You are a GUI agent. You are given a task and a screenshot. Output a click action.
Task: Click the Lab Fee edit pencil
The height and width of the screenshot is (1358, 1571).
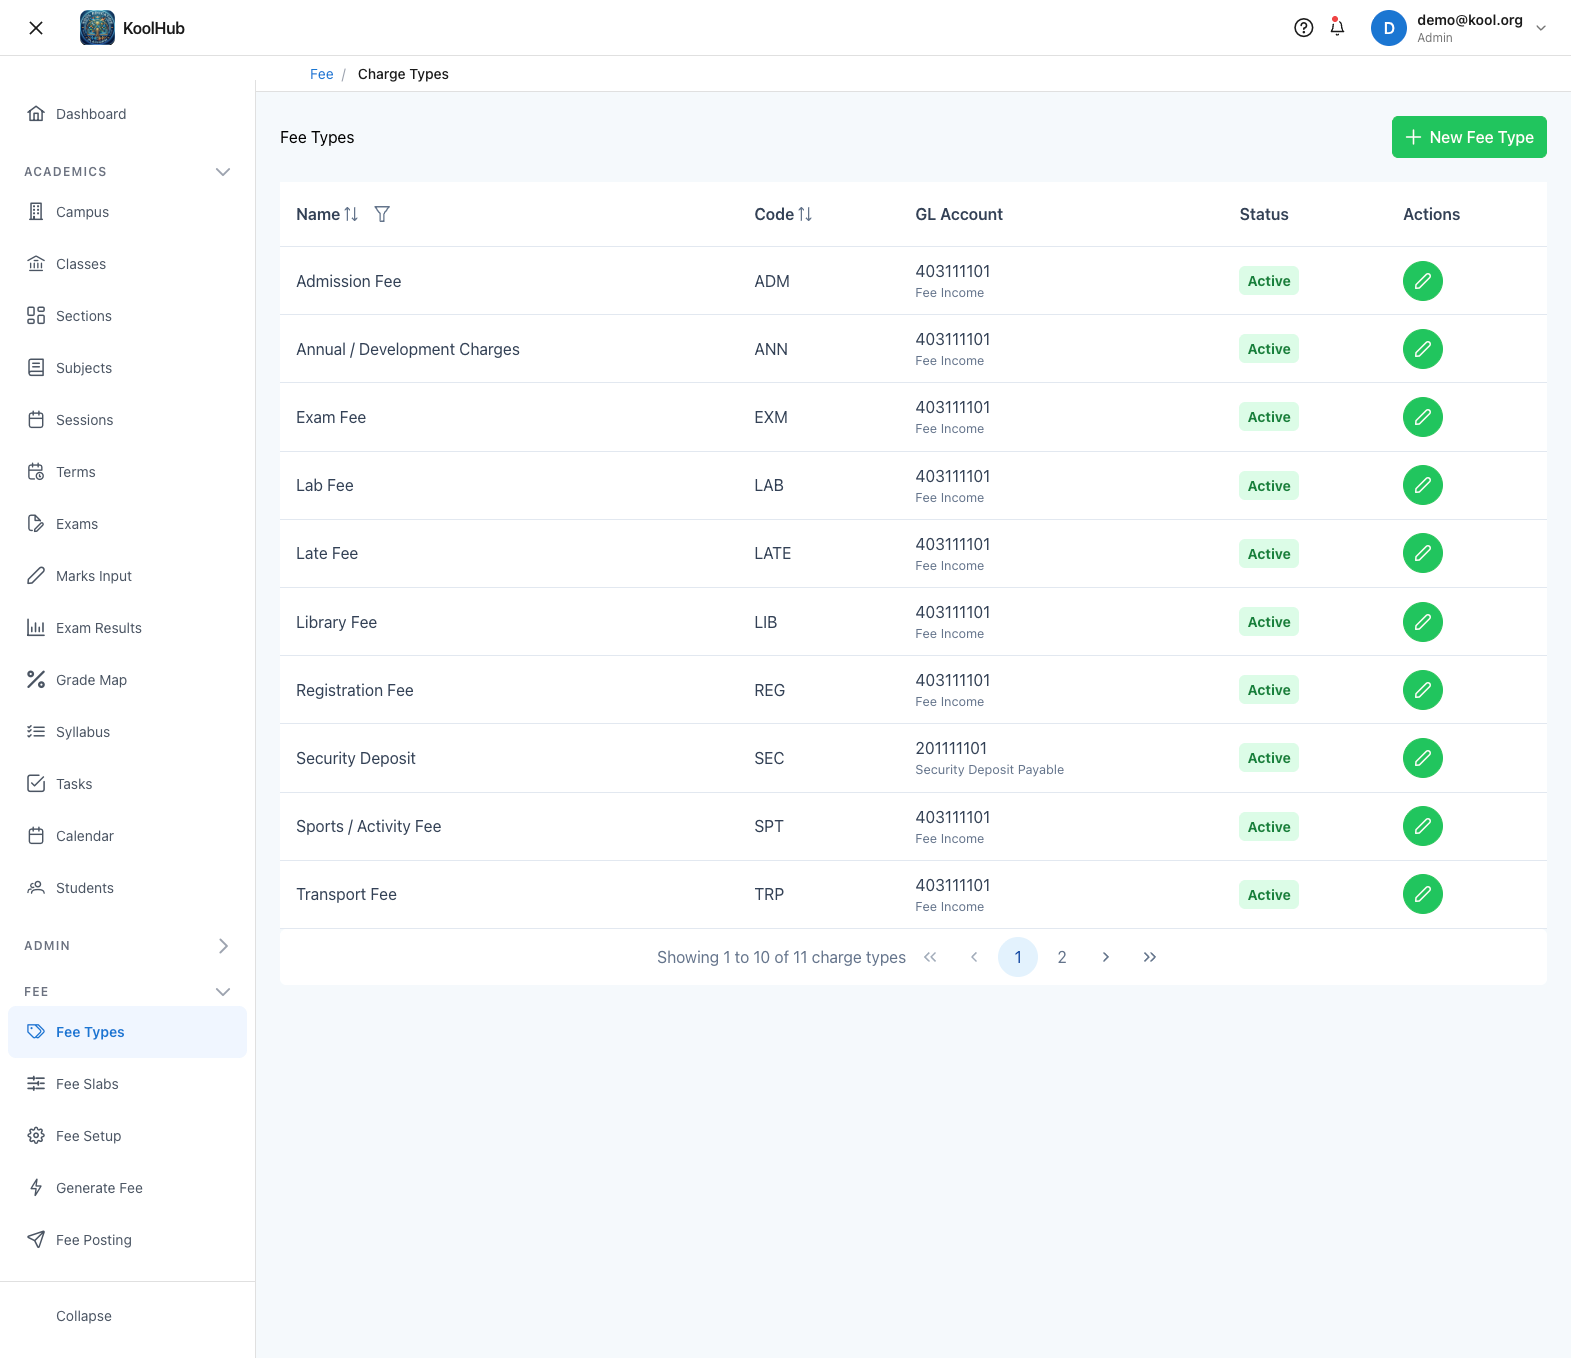pyautogui.click(x=1422, y=485)
